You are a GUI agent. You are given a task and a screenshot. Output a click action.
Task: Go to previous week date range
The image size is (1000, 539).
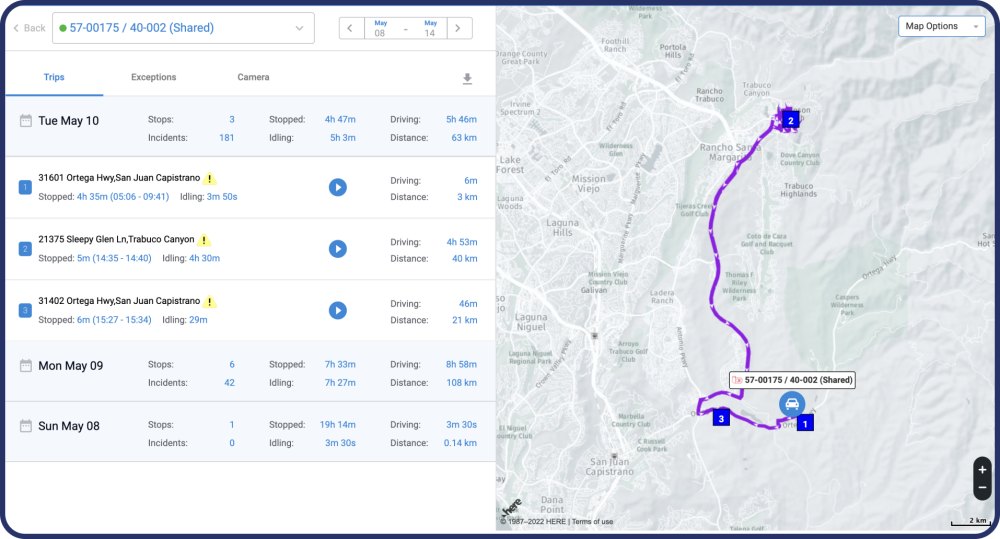(x=351, y=28)
